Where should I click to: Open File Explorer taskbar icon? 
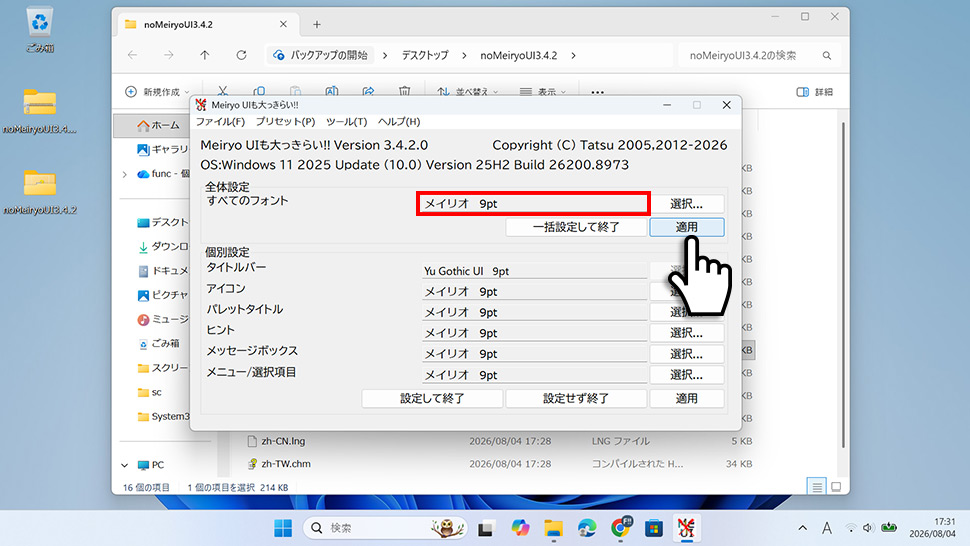coord(554,528)
